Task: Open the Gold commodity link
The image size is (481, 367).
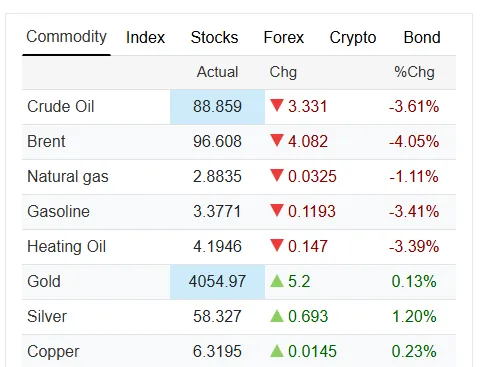Action: coord(44,281)
